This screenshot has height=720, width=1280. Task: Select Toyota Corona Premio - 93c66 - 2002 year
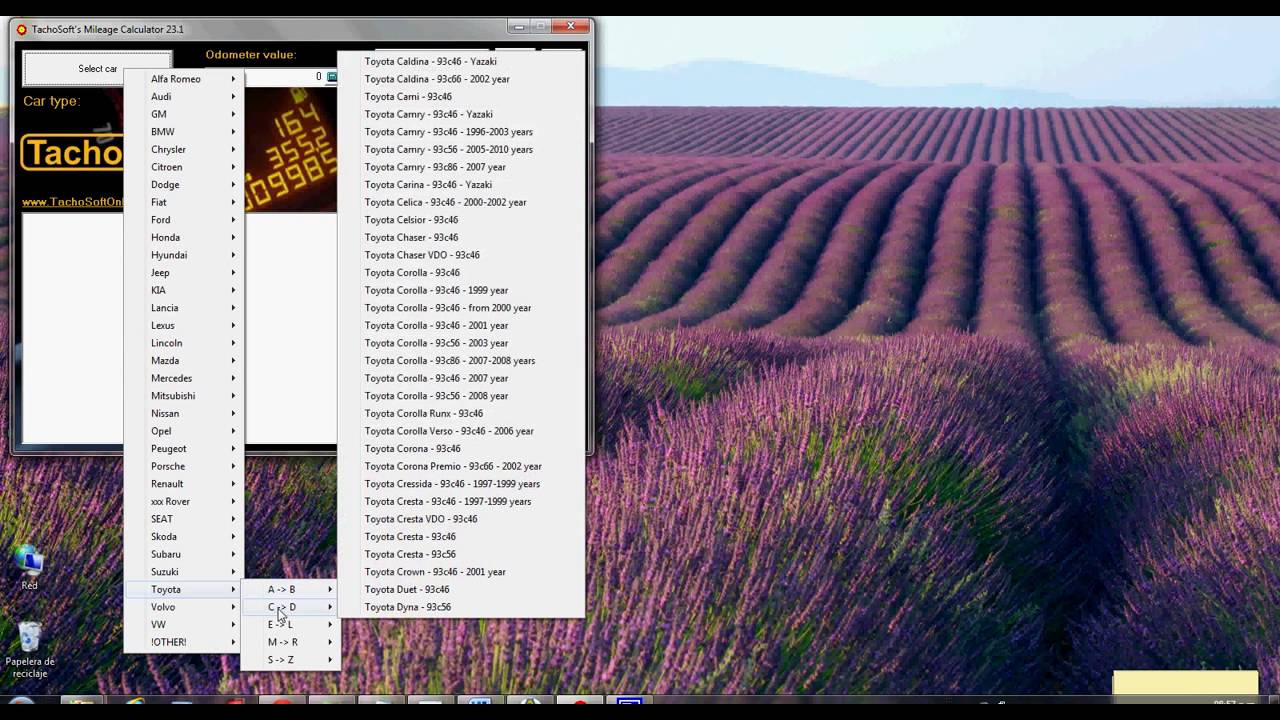point(461,466)
